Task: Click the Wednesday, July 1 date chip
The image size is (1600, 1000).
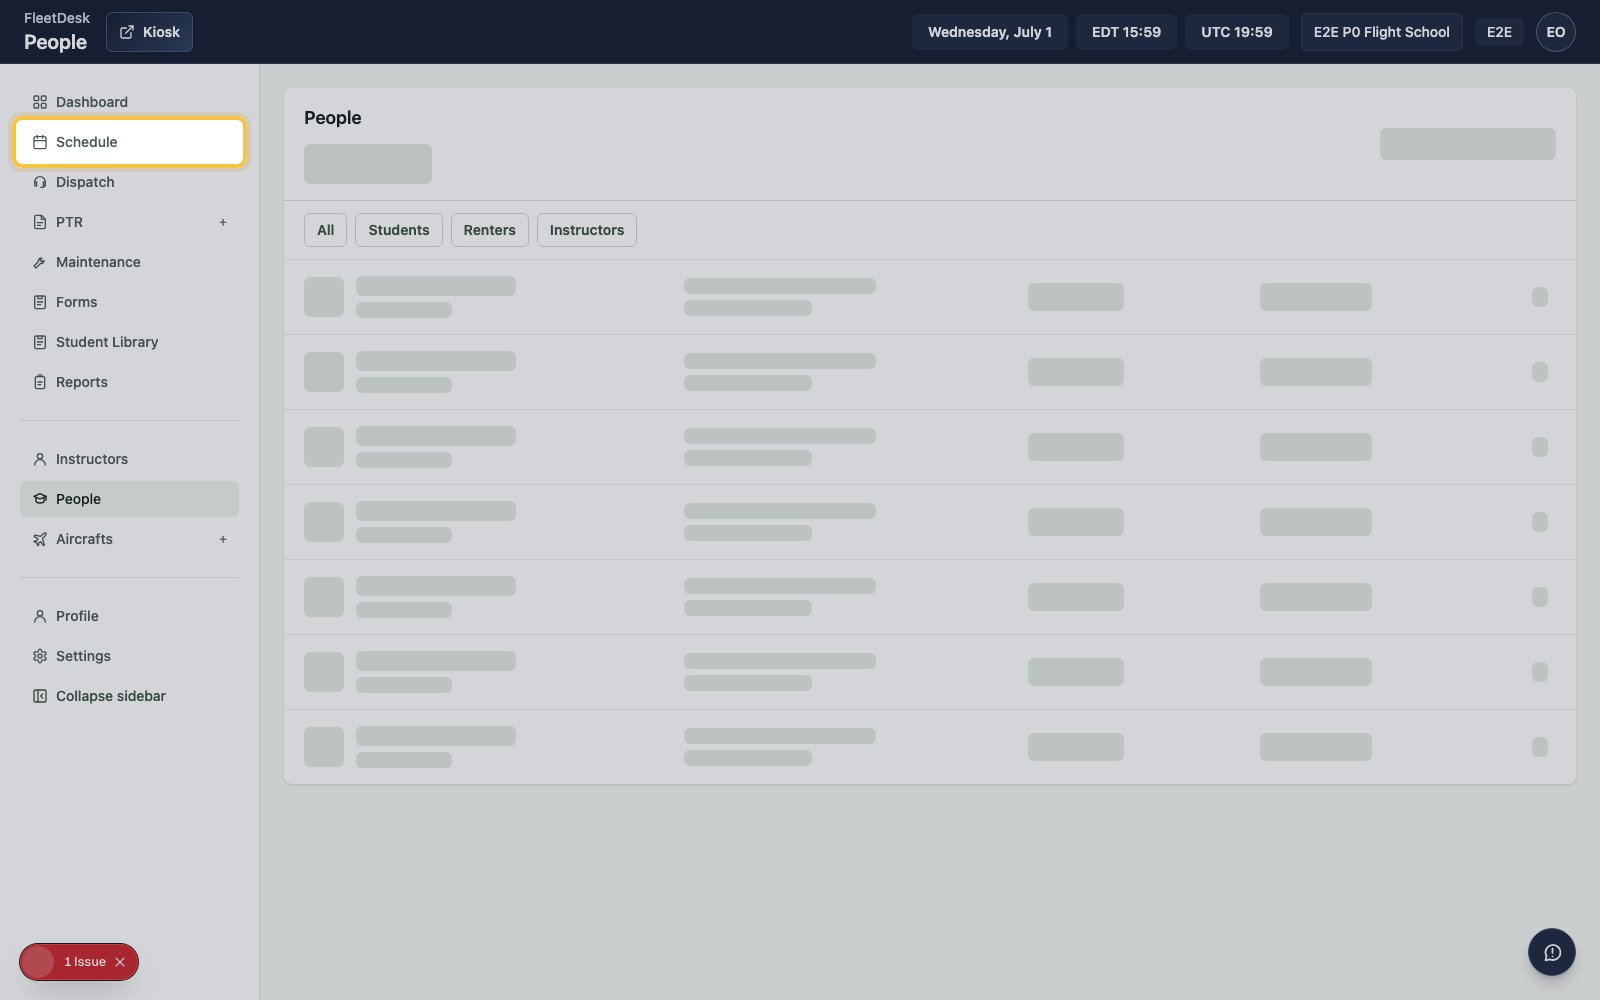Action: coord(990,32)
